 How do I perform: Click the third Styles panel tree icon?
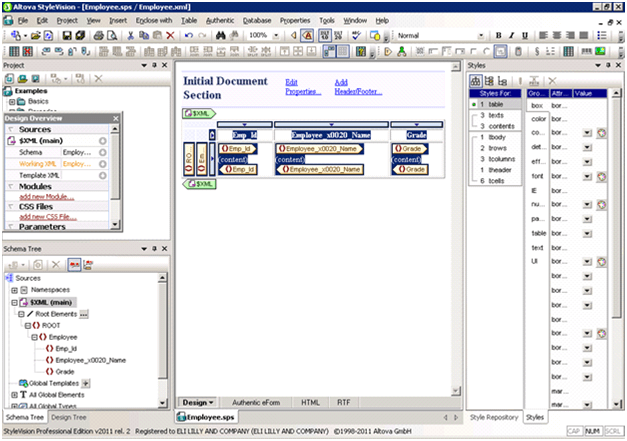[x=502, y=81]
